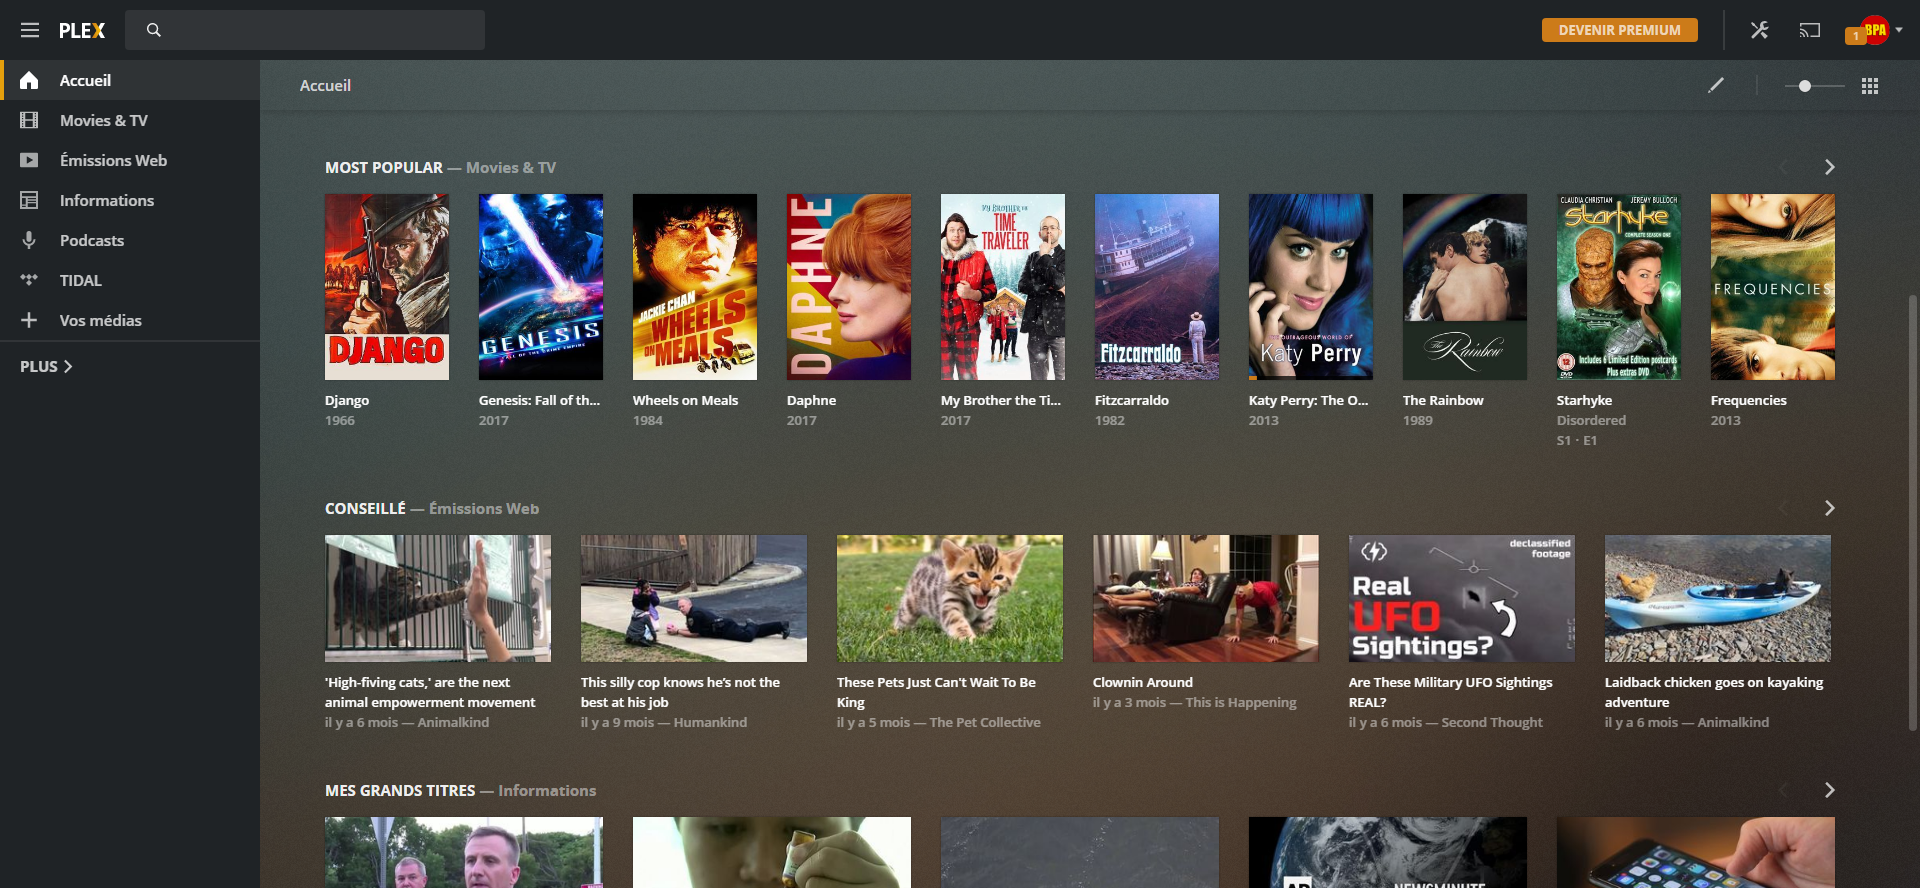Image resolution: width=1920 pixels, height=888 pixels.
Task: Click the Podcasts microphone icon
Action: click(29, 240)
